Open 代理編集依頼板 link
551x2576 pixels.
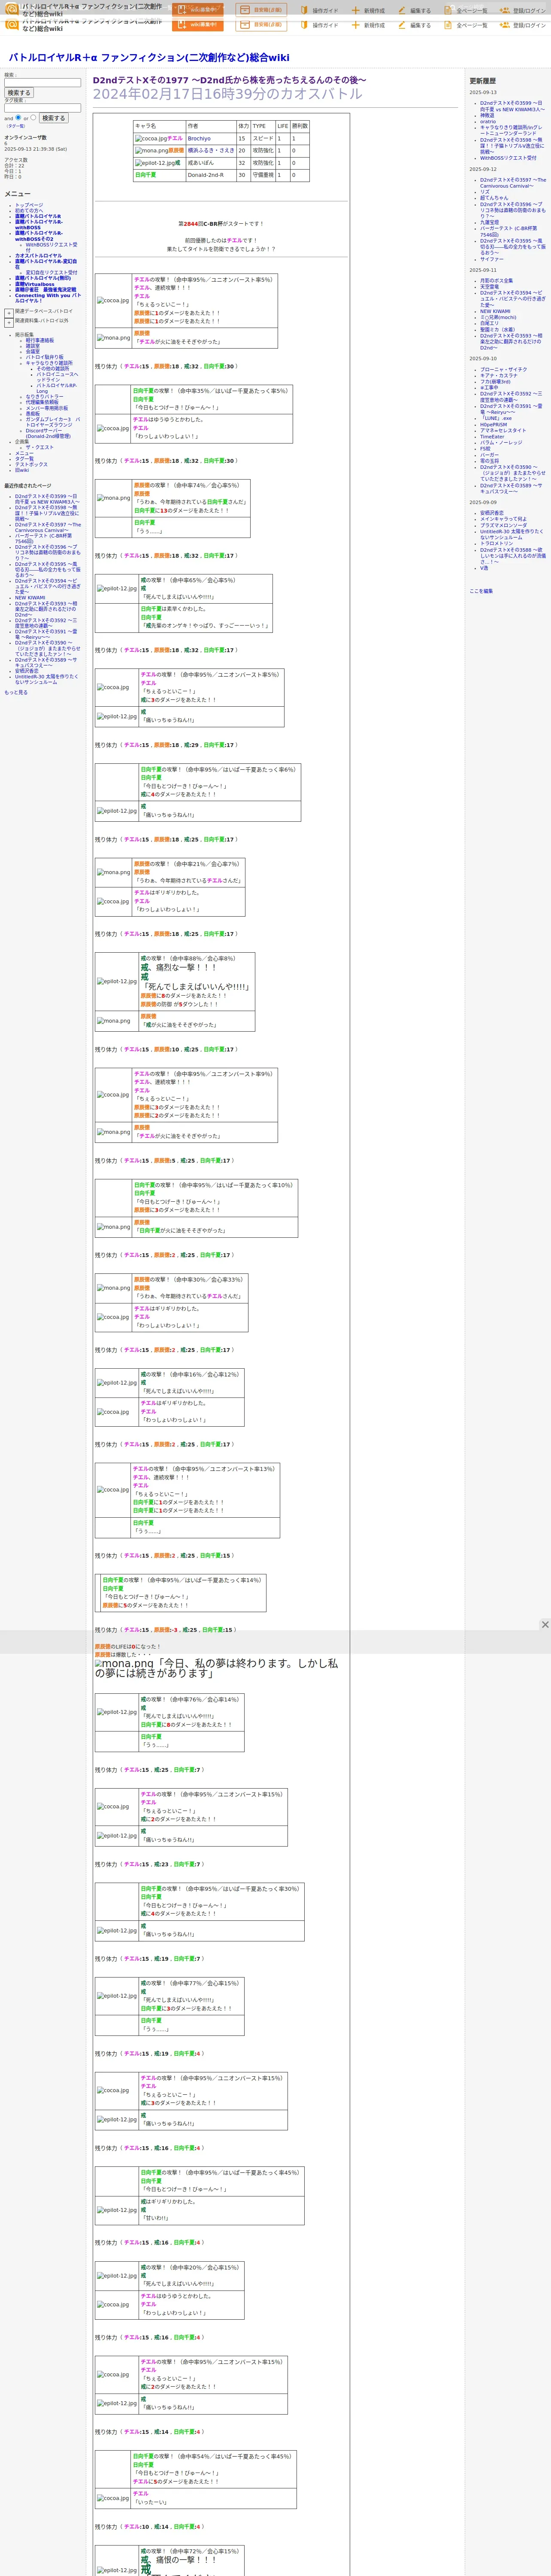(x=42, y=403)
